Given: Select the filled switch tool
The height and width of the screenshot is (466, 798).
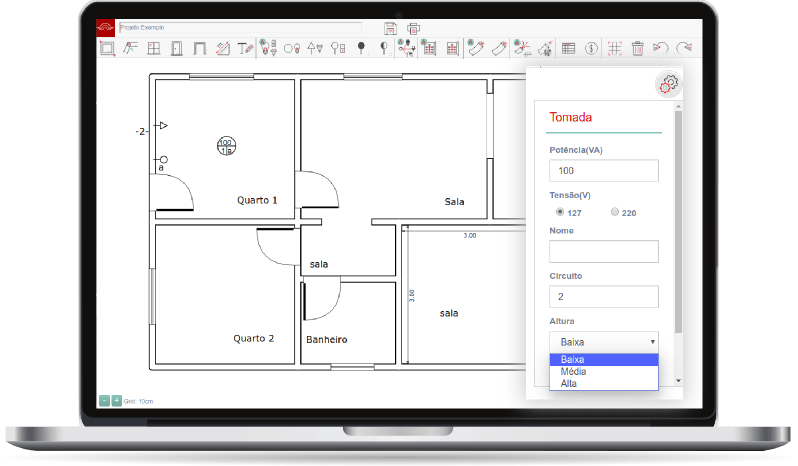Looking at the screenshot, I should (361, 48).
